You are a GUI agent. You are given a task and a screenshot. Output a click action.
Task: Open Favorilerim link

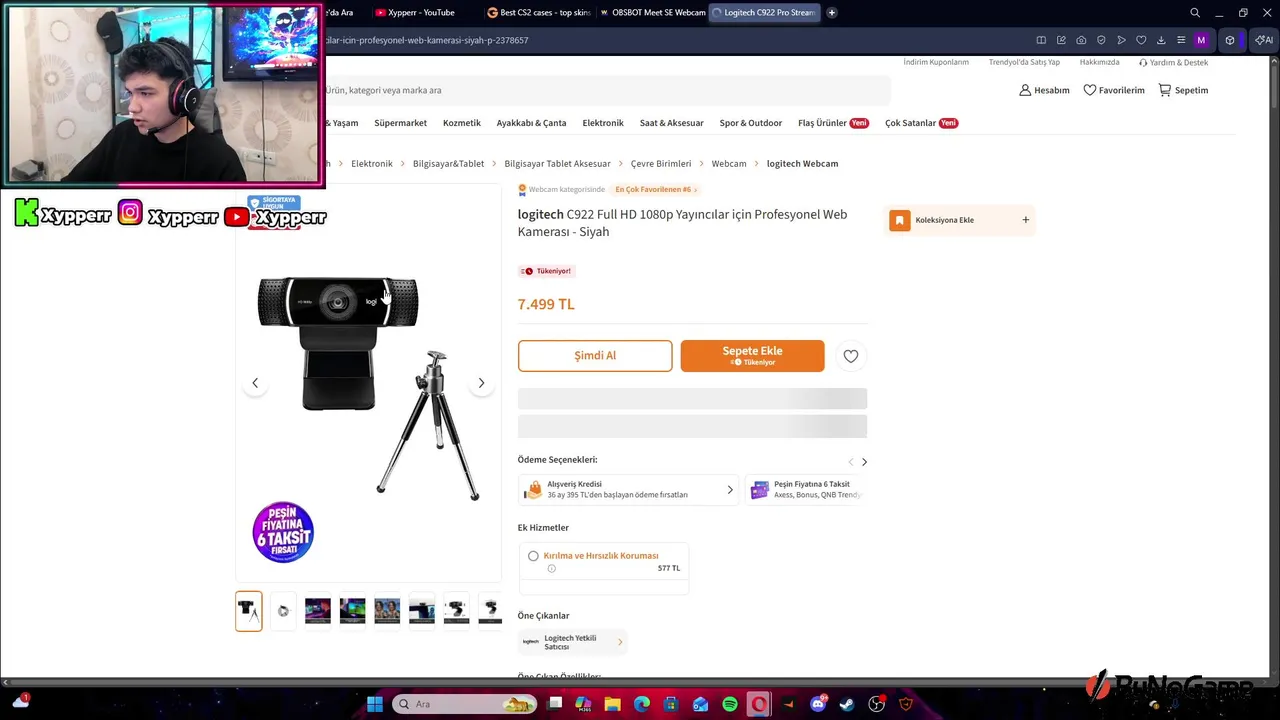tap(1114, 90)
